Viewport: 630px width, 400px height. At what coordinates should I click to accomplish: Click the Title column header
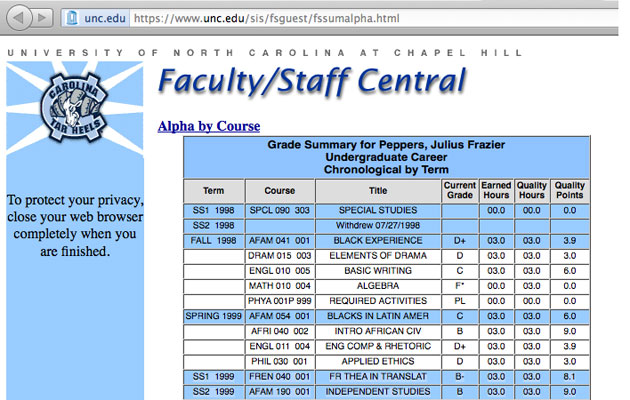(378, 191)
